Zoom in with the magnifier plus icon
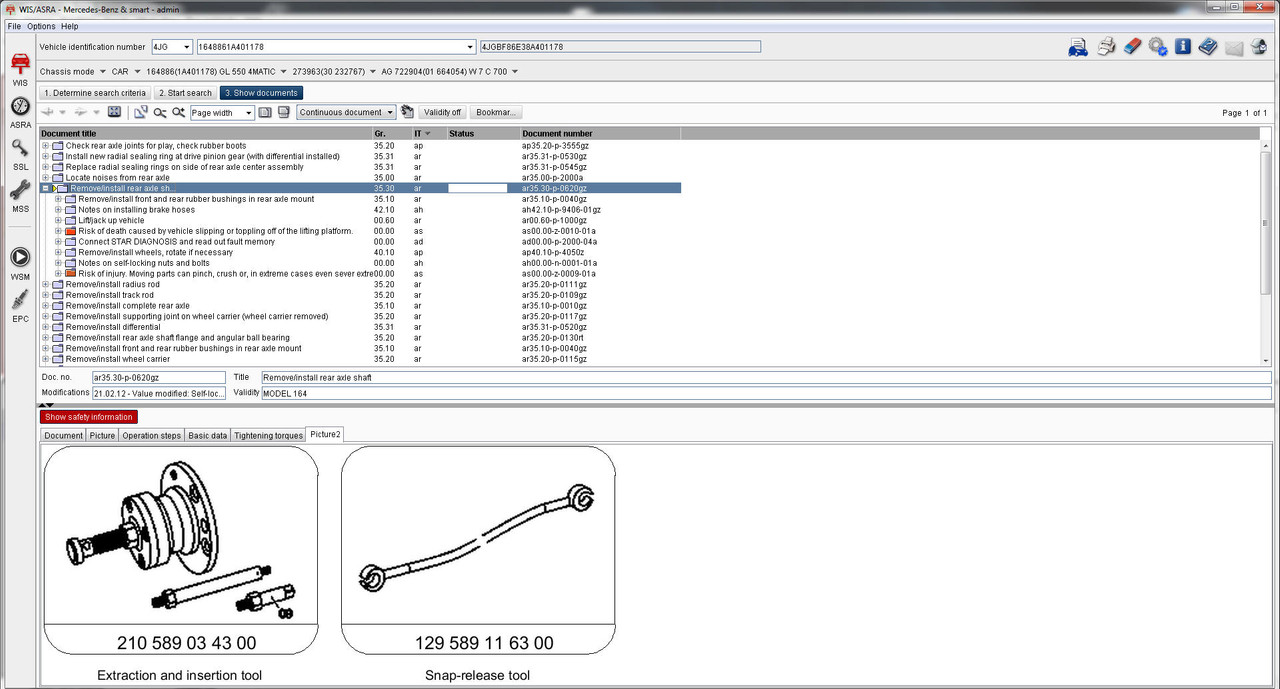The height and width of the screenshot is (689, 1280). click(x=178, y=112)
